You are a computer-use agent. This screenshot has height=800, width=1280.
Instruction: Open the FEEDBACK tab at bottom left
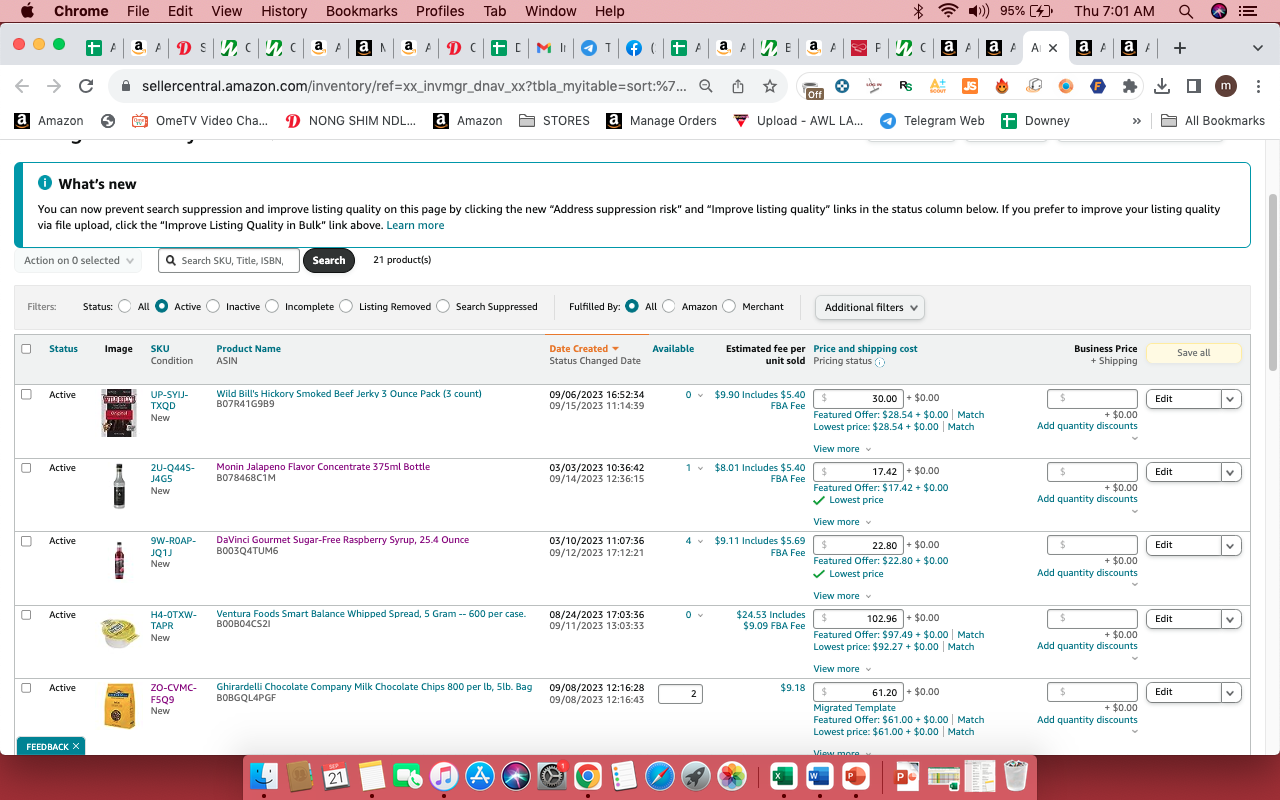click(x=51, y=746)
